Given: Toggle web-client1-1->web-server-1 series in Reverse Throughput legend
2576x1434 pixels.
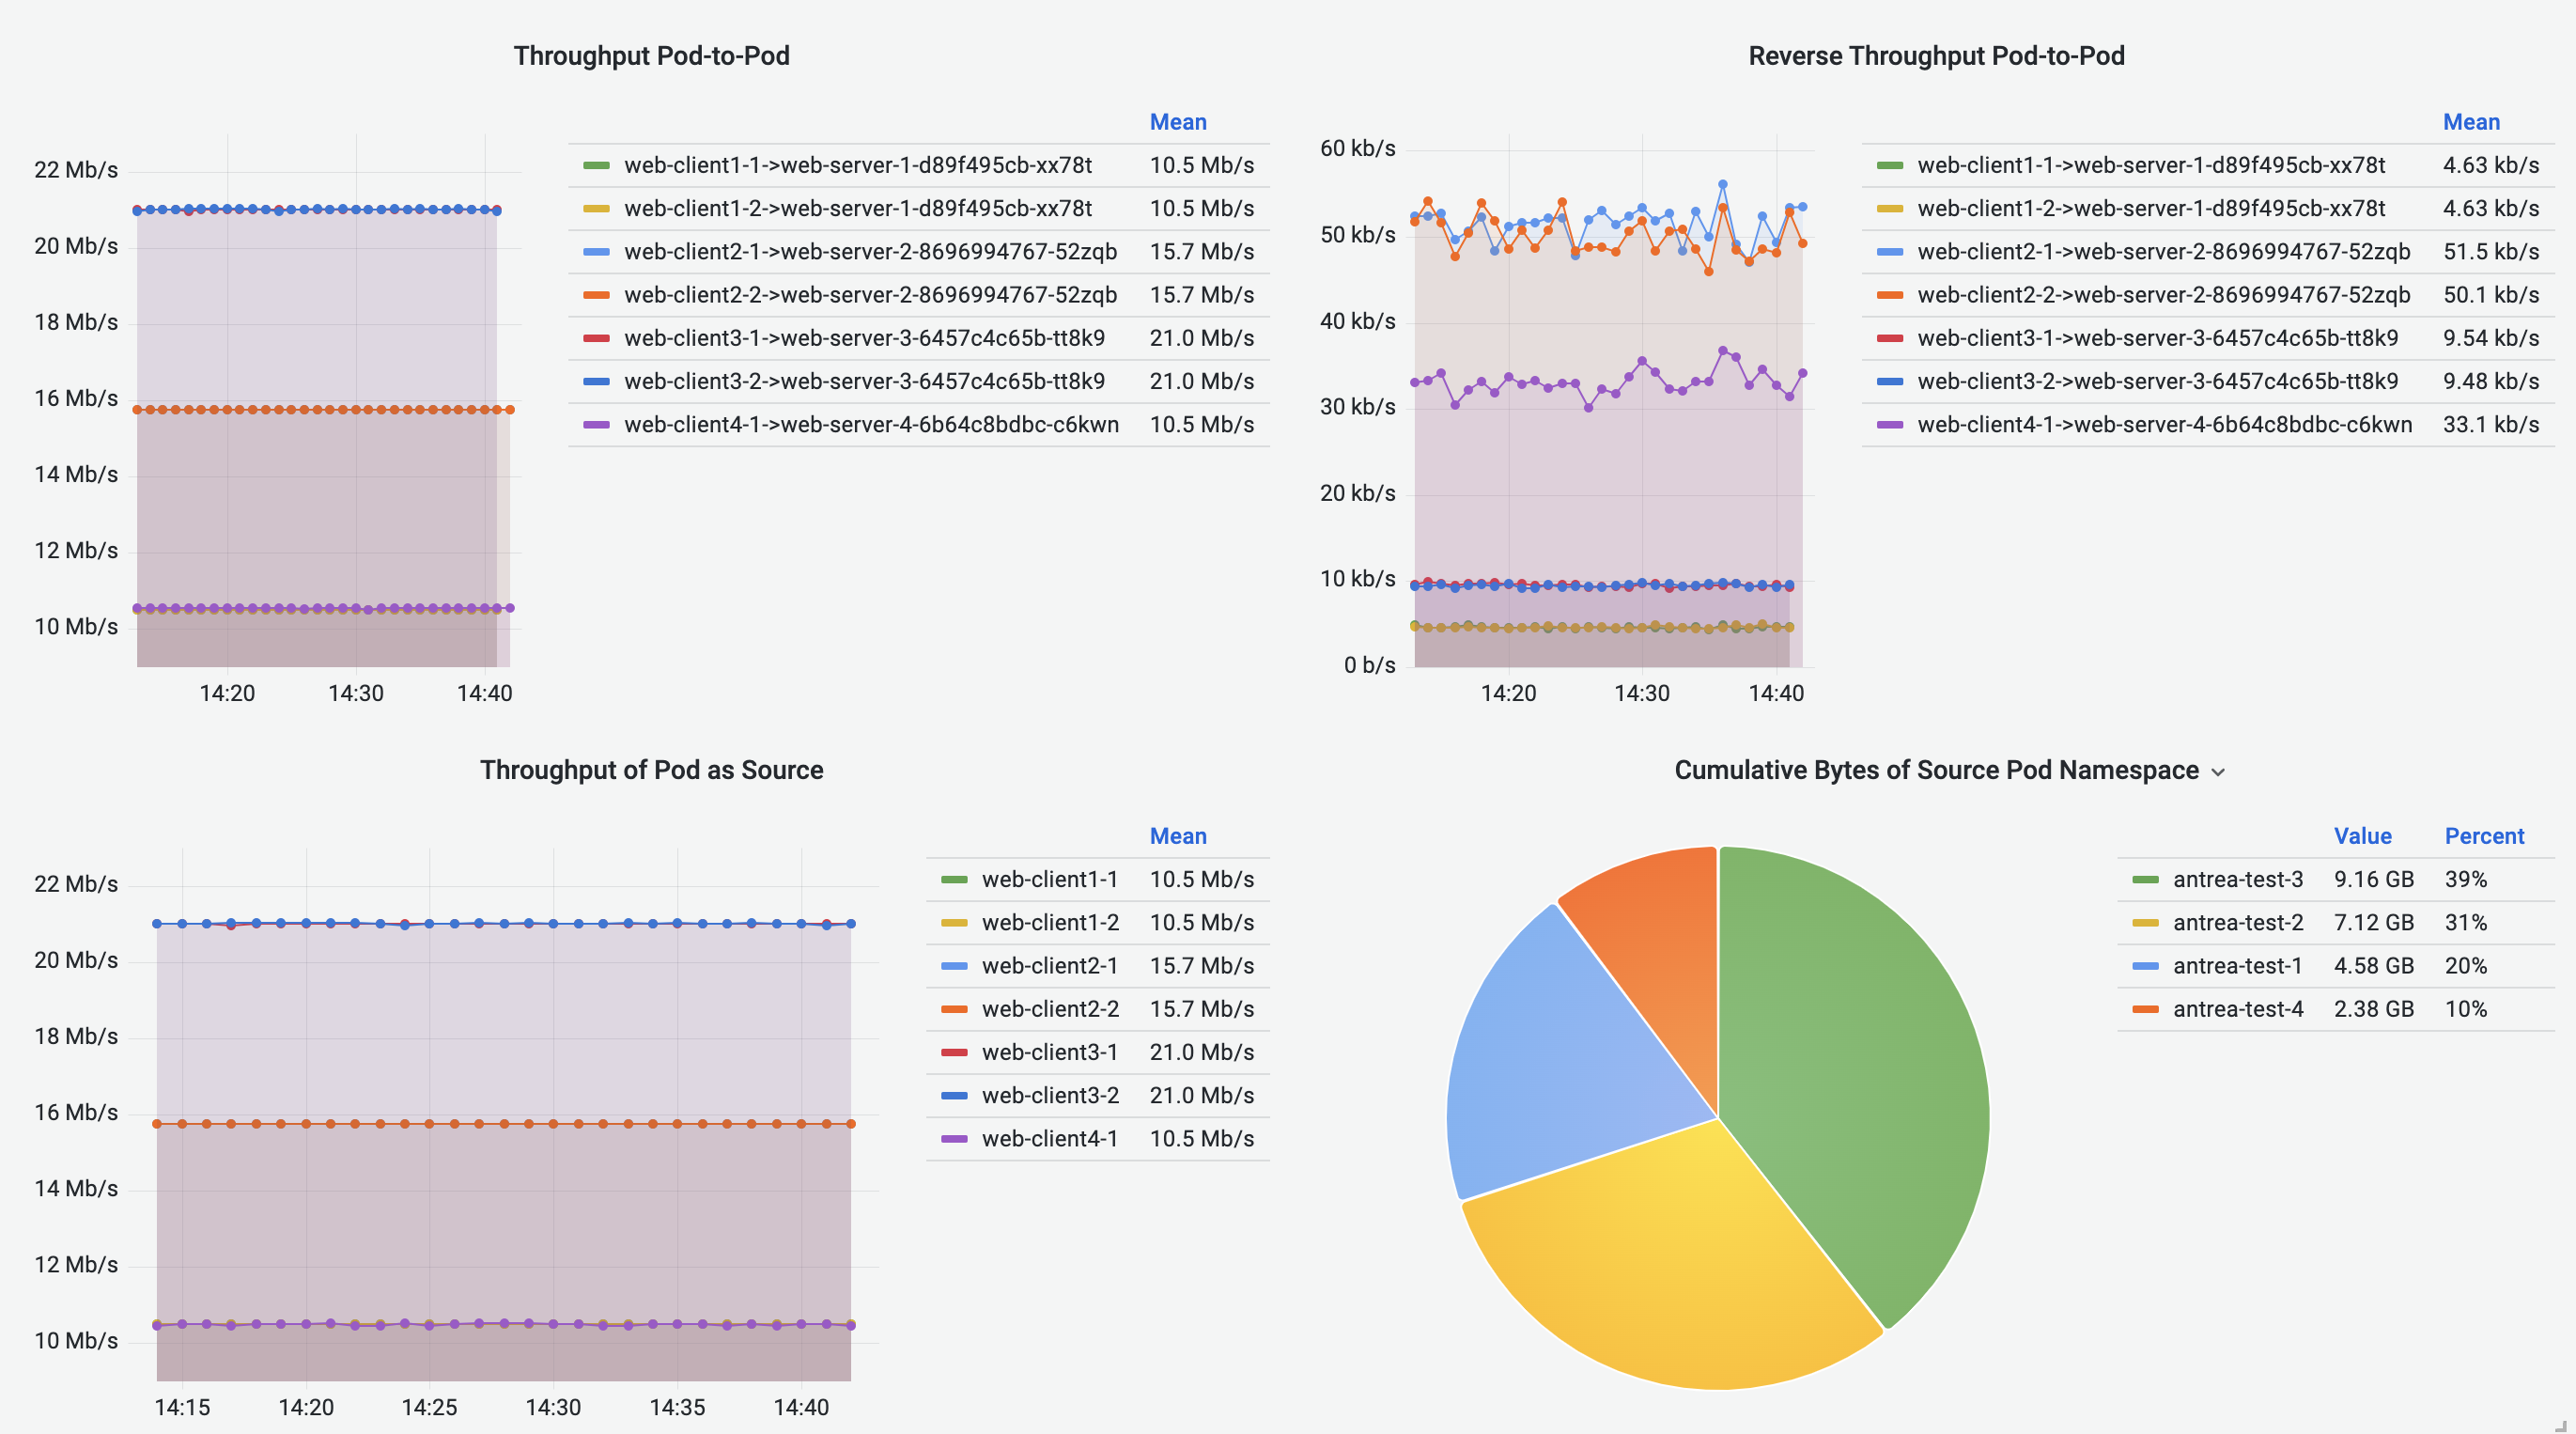Looking at the screenshot, I should click(2151, 165).
